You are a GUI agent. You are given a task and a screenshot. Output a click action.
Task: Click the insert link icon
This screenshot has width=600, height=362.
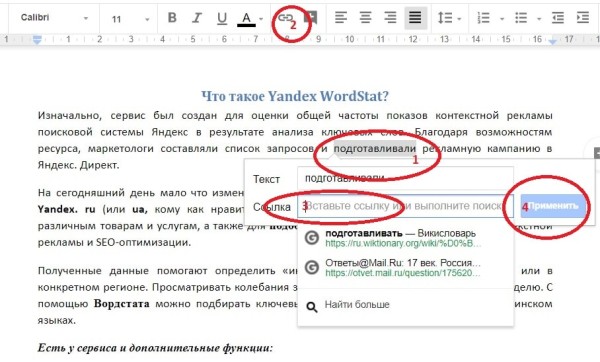point(285,18)
